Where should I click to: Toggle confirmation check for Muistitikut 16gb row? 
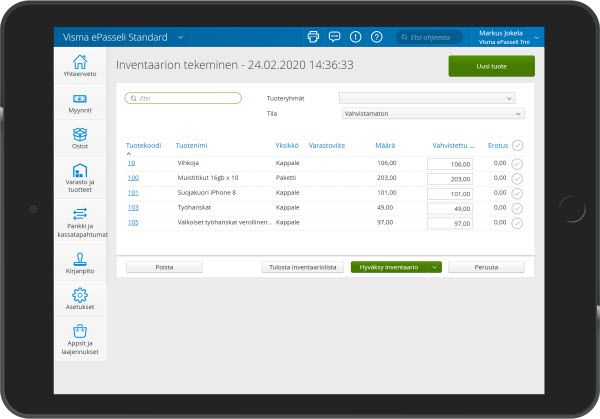pyautogui.click(x=517, y=179)
